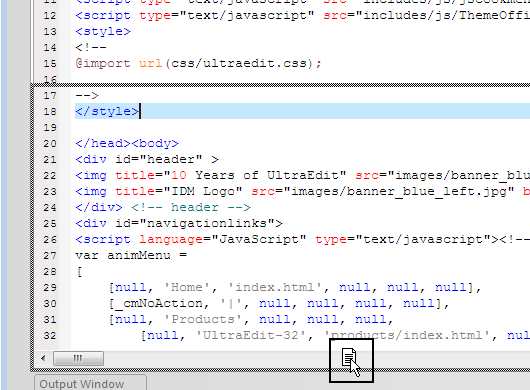Screen dimensions: 530x390
Task: Click the '_cmNoAction' text on line 30
Action: [x=158, y=303]
